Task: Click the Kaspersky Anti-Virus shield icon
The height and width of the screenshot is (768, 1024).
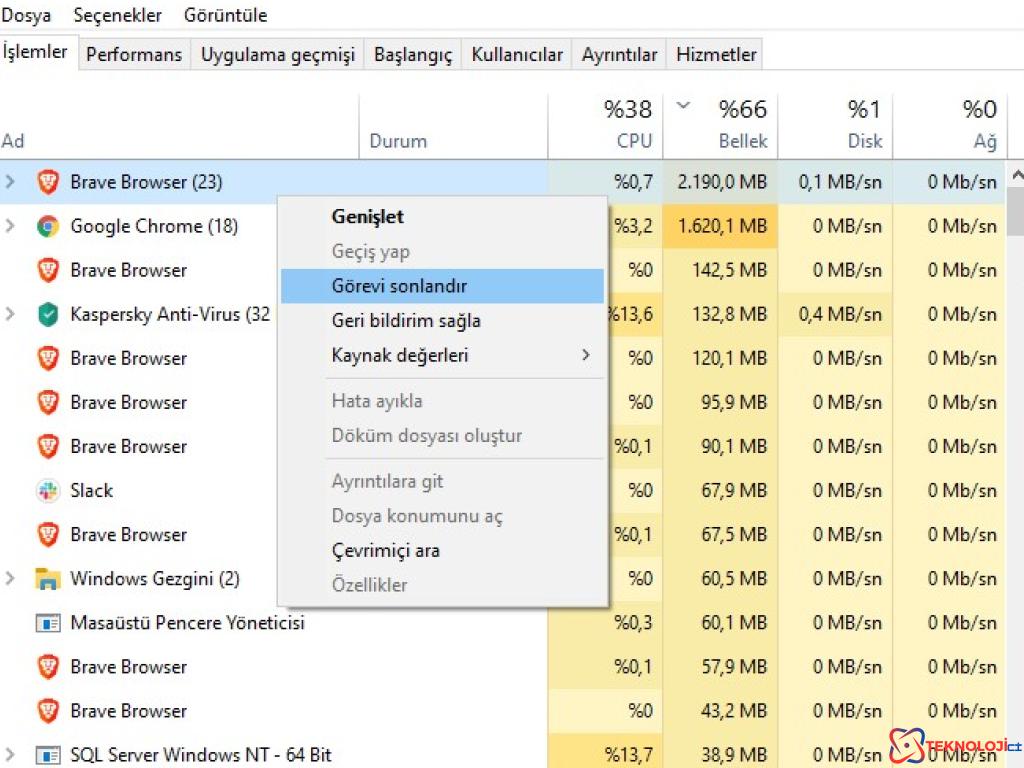Action: (48, 314)
